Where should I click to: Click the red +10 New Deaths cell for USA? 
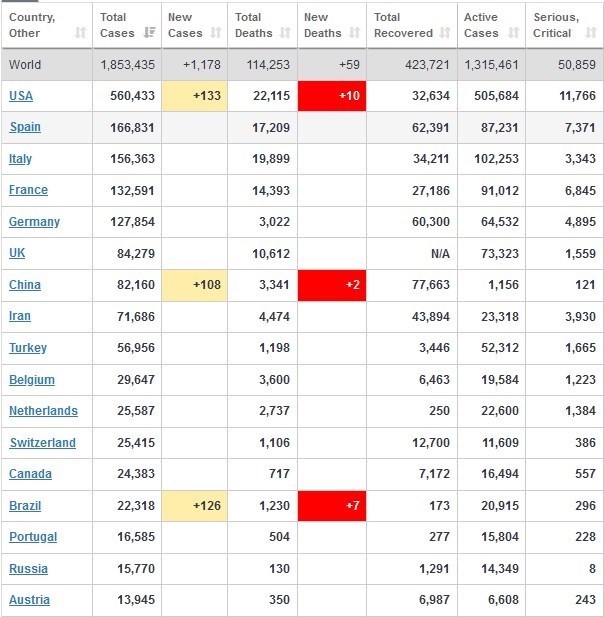(x=332, y=96)
